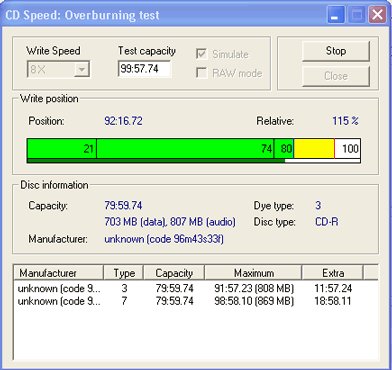
Task: Click the Extra column header
Action: coord(333,273)
